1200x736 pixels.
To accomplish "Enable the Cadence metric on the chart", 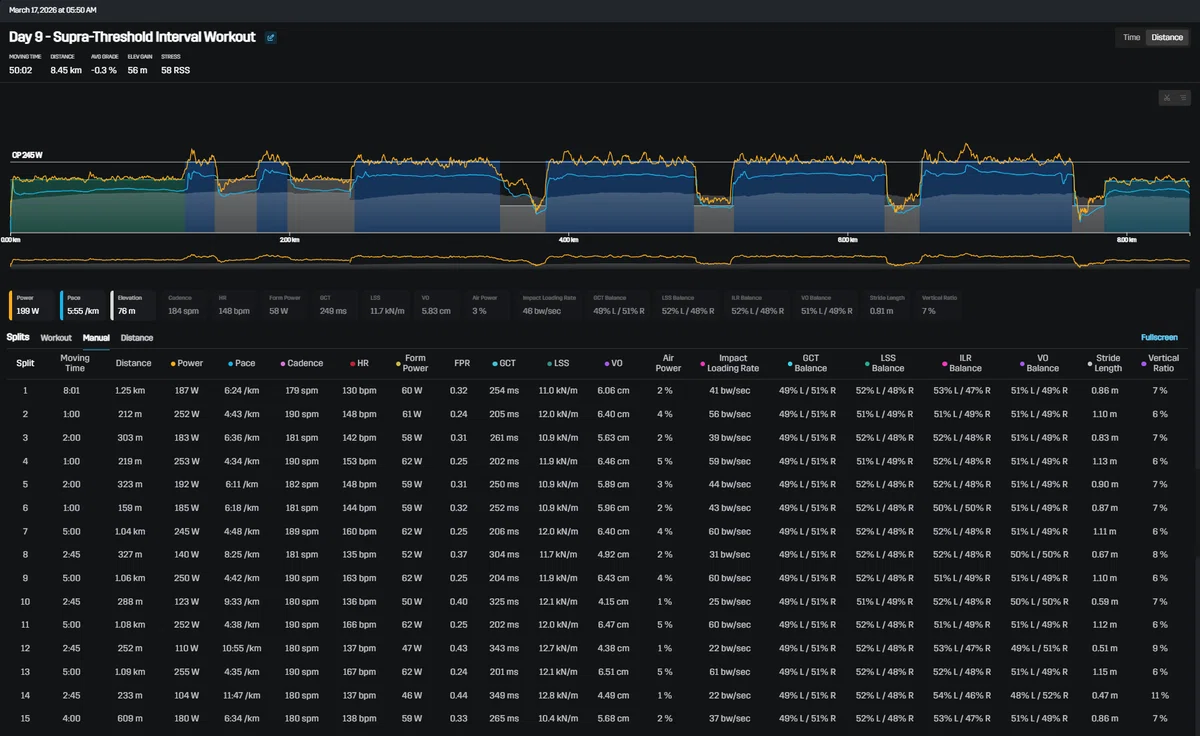I will point(185,305).
